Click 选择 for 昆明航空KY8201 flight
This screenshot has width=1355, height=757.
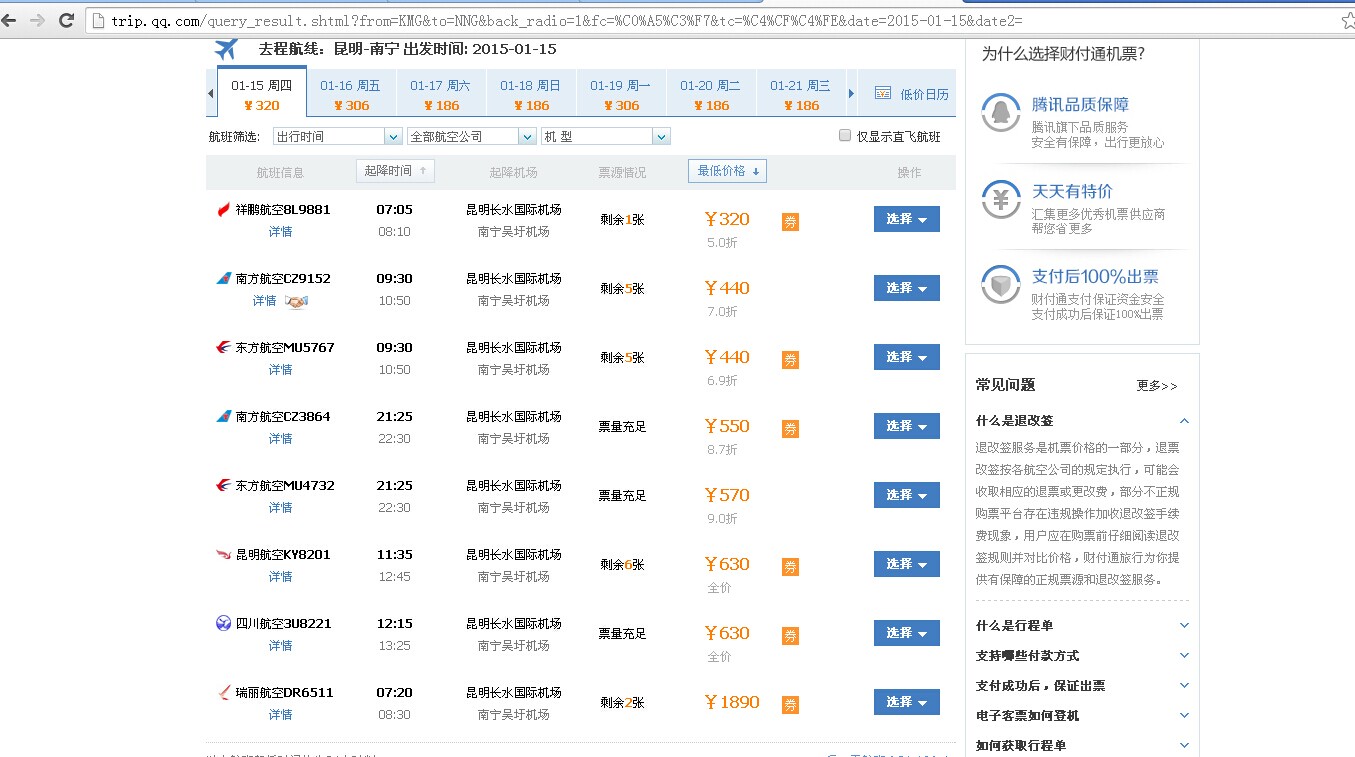click(x=907, y=564)
